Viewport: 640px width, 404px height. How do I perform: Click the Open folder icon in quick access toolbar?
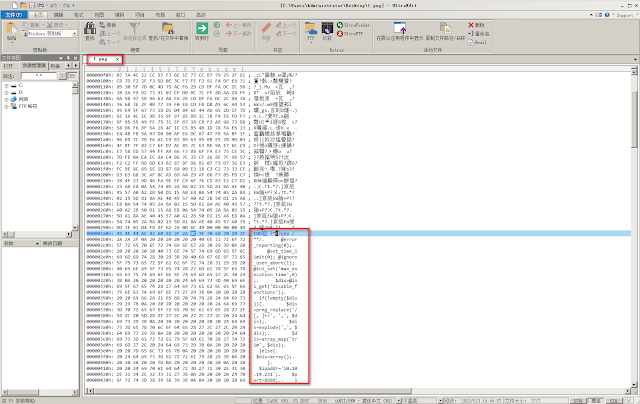pos(23,5)
